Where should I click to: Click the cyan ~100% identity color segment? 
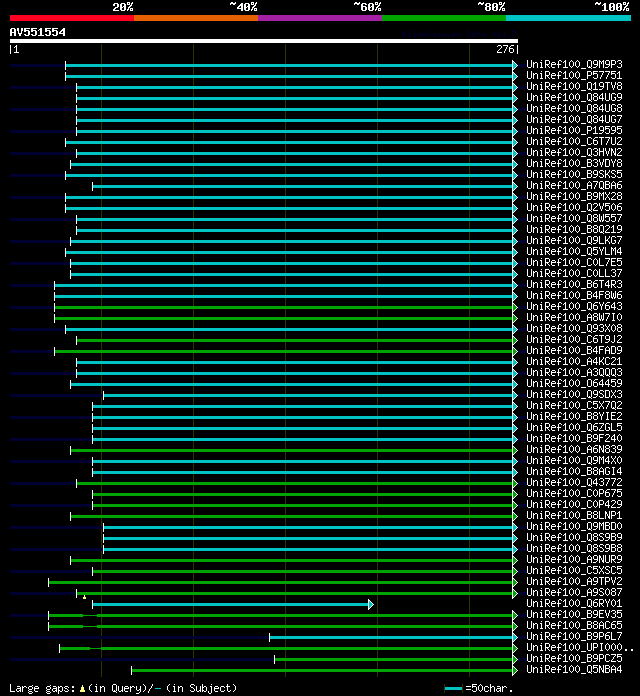tap(569, 18)
